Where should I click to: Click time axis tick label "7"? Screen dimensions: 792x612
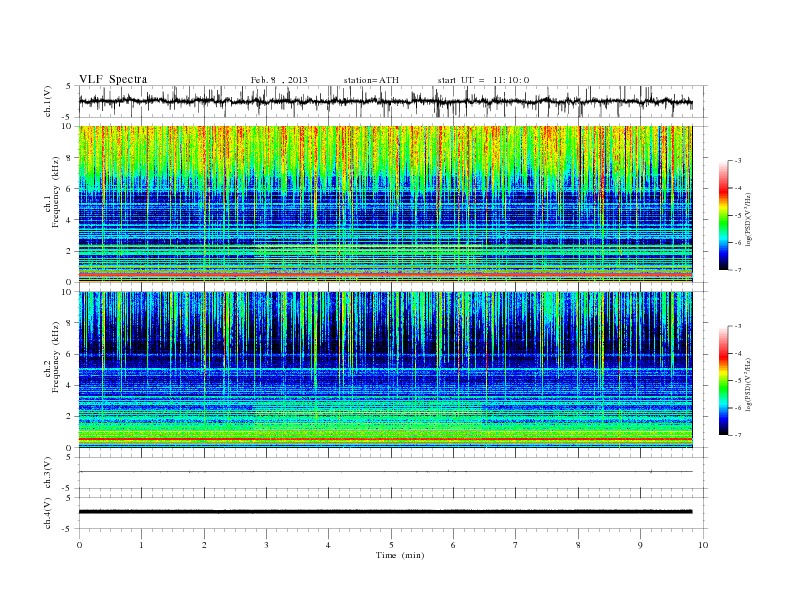516,545
